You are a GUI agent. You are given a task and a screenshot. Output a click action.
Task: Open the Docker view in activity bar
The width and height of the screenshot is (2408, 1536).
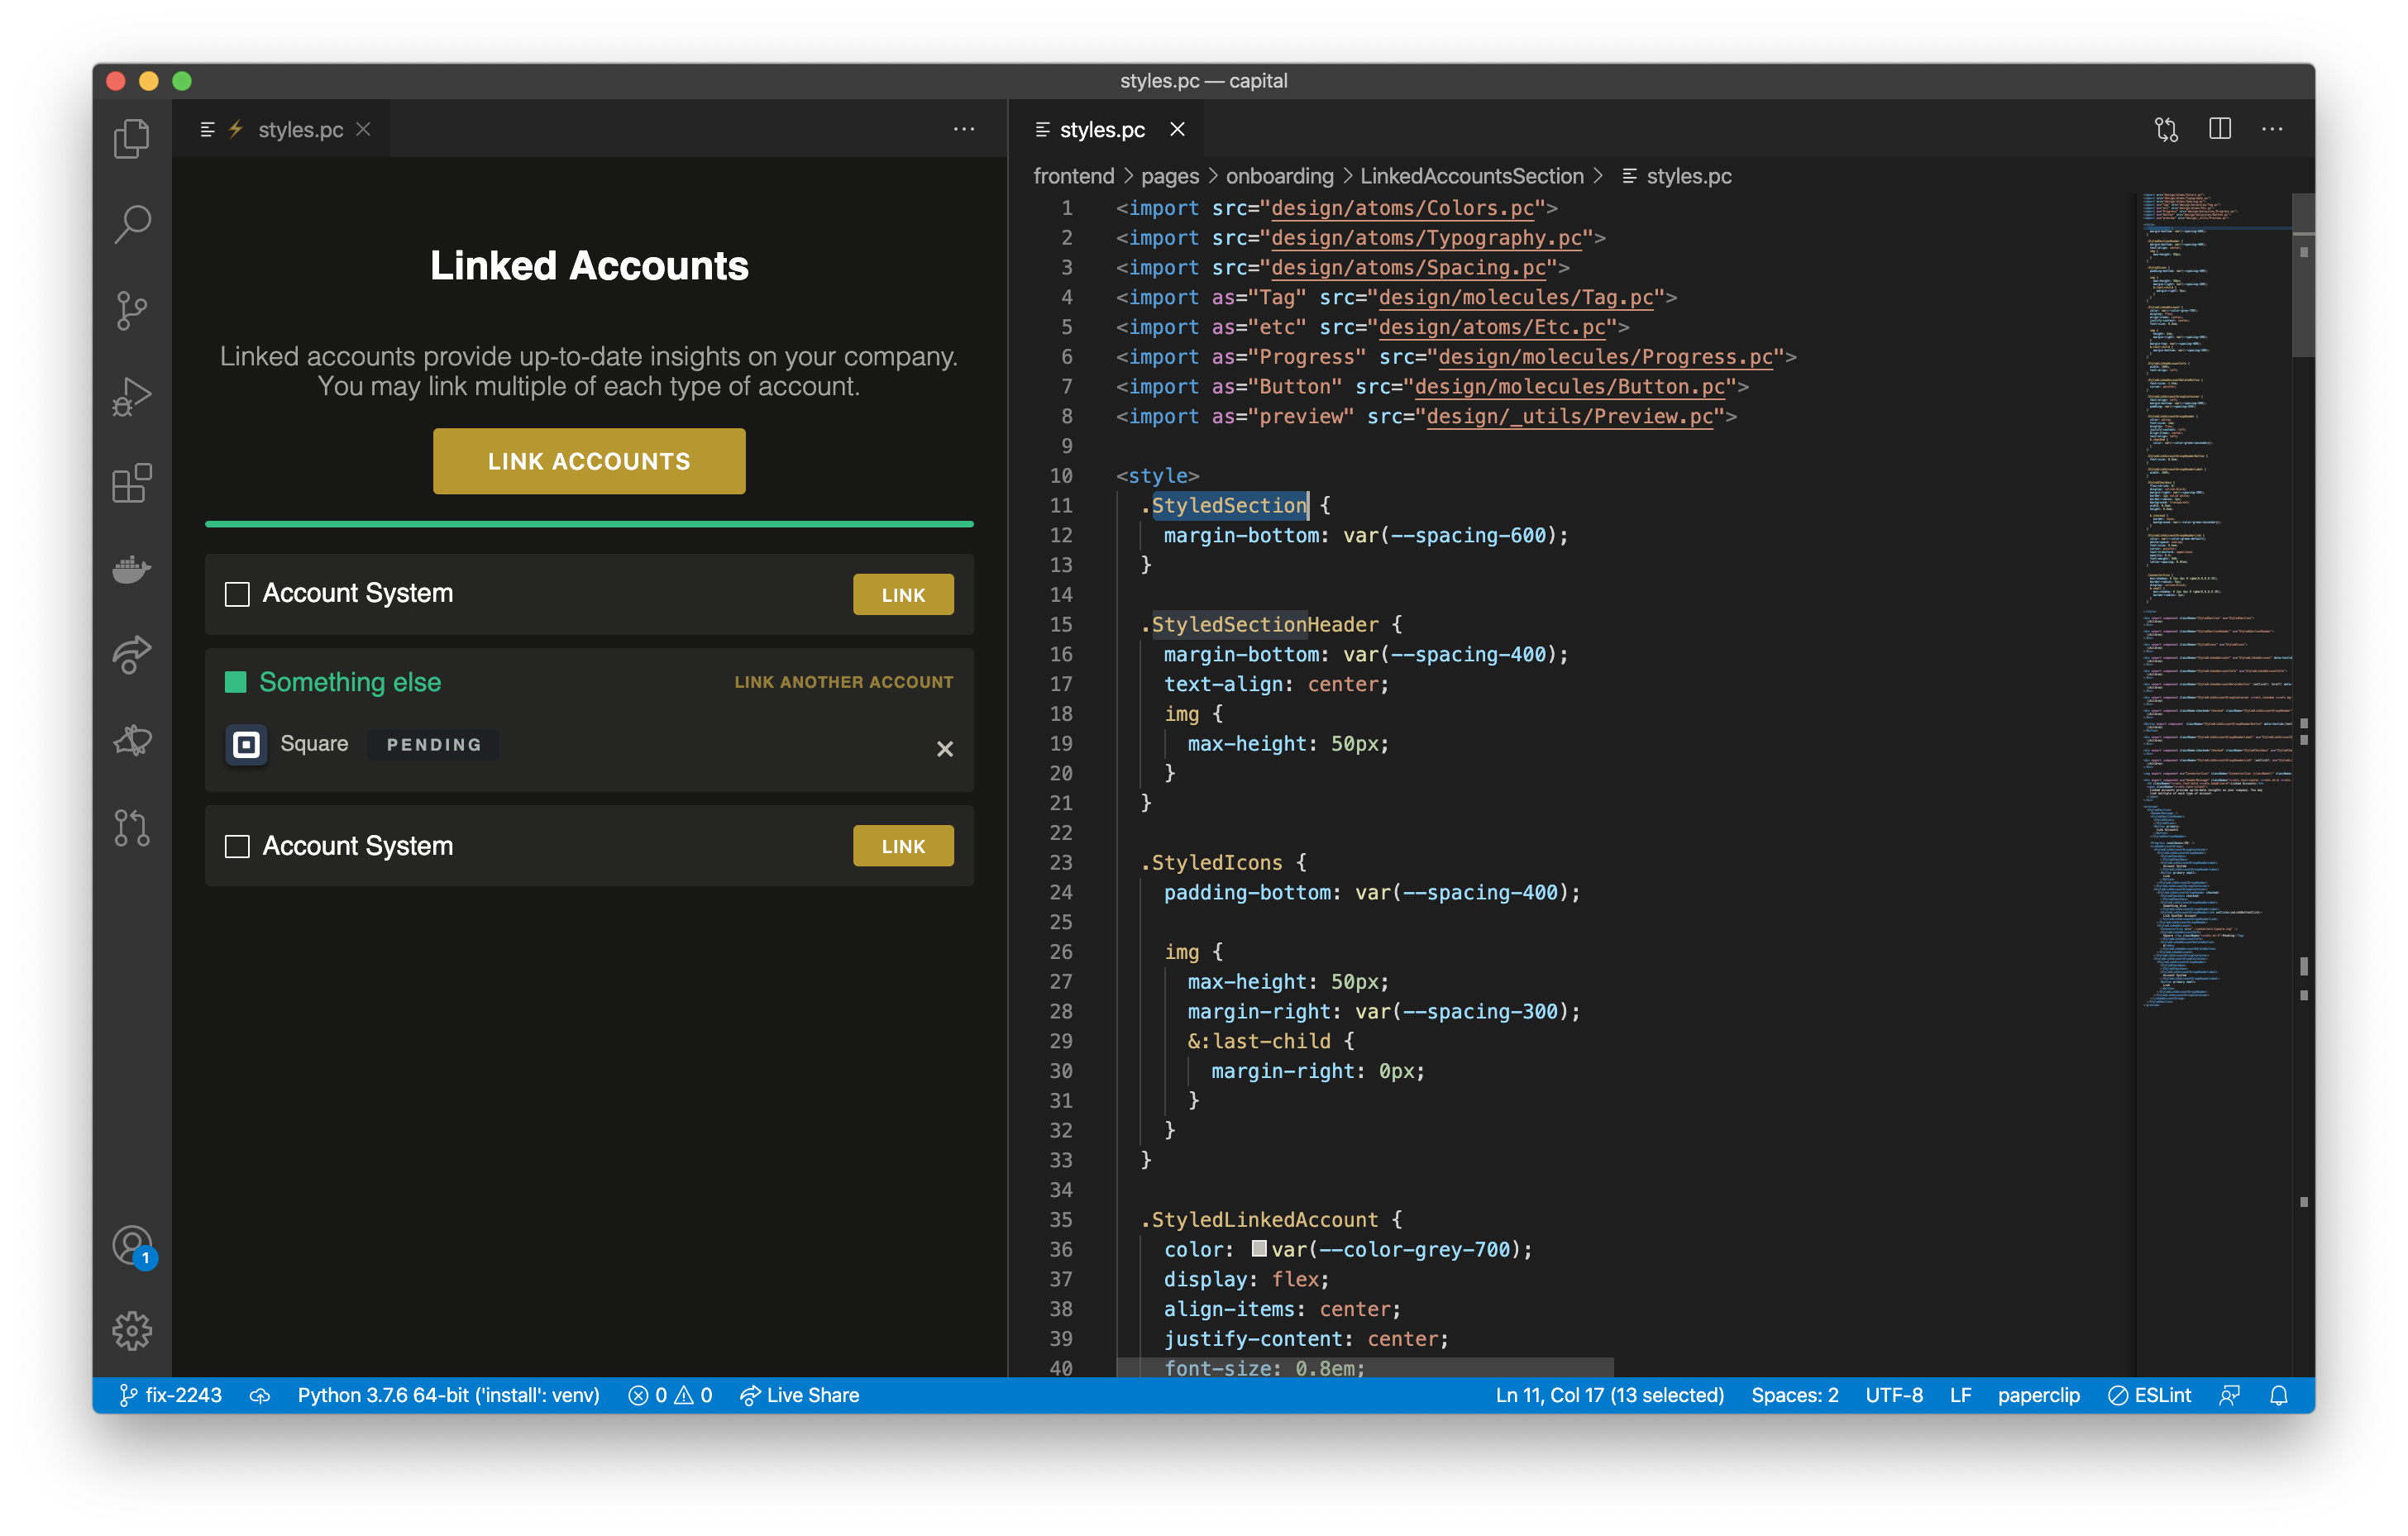tap(131, 569)
